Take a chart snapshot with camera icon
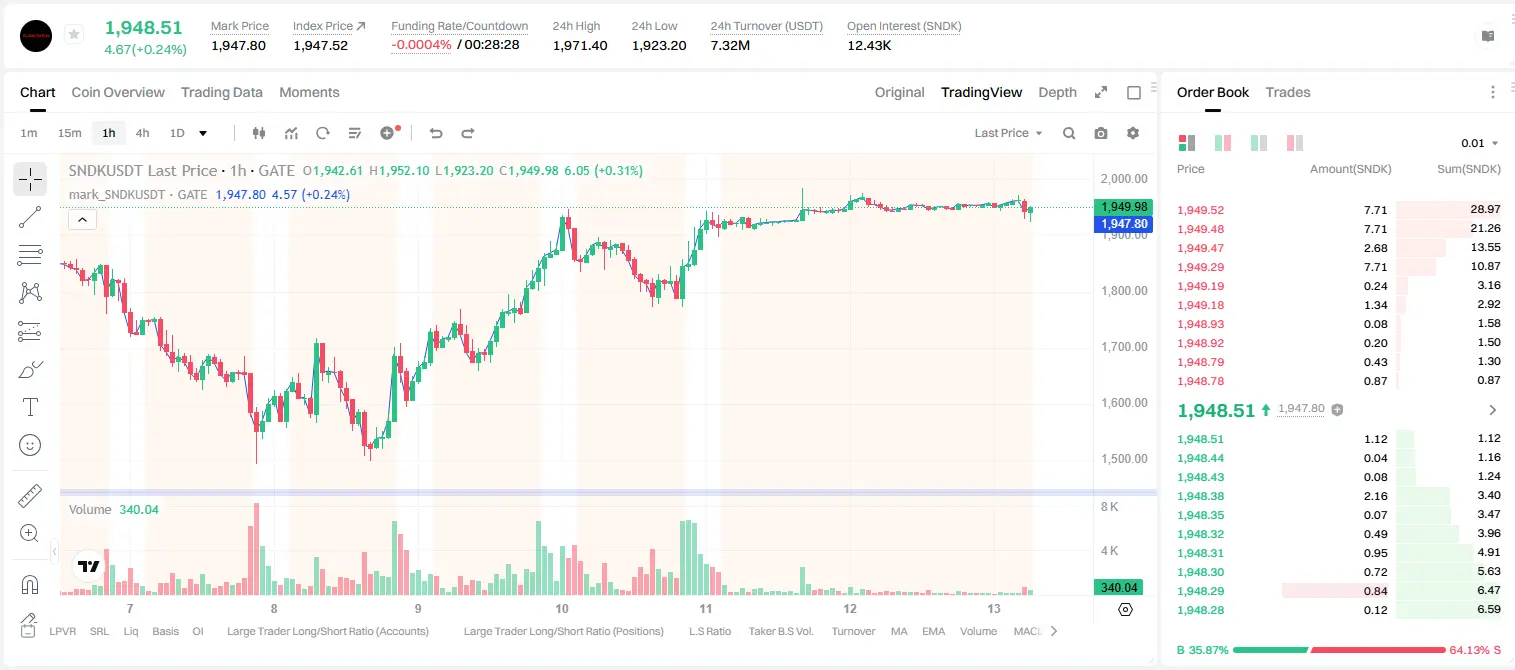This screenshot has width=1515, height=670. click(1101, 133)
